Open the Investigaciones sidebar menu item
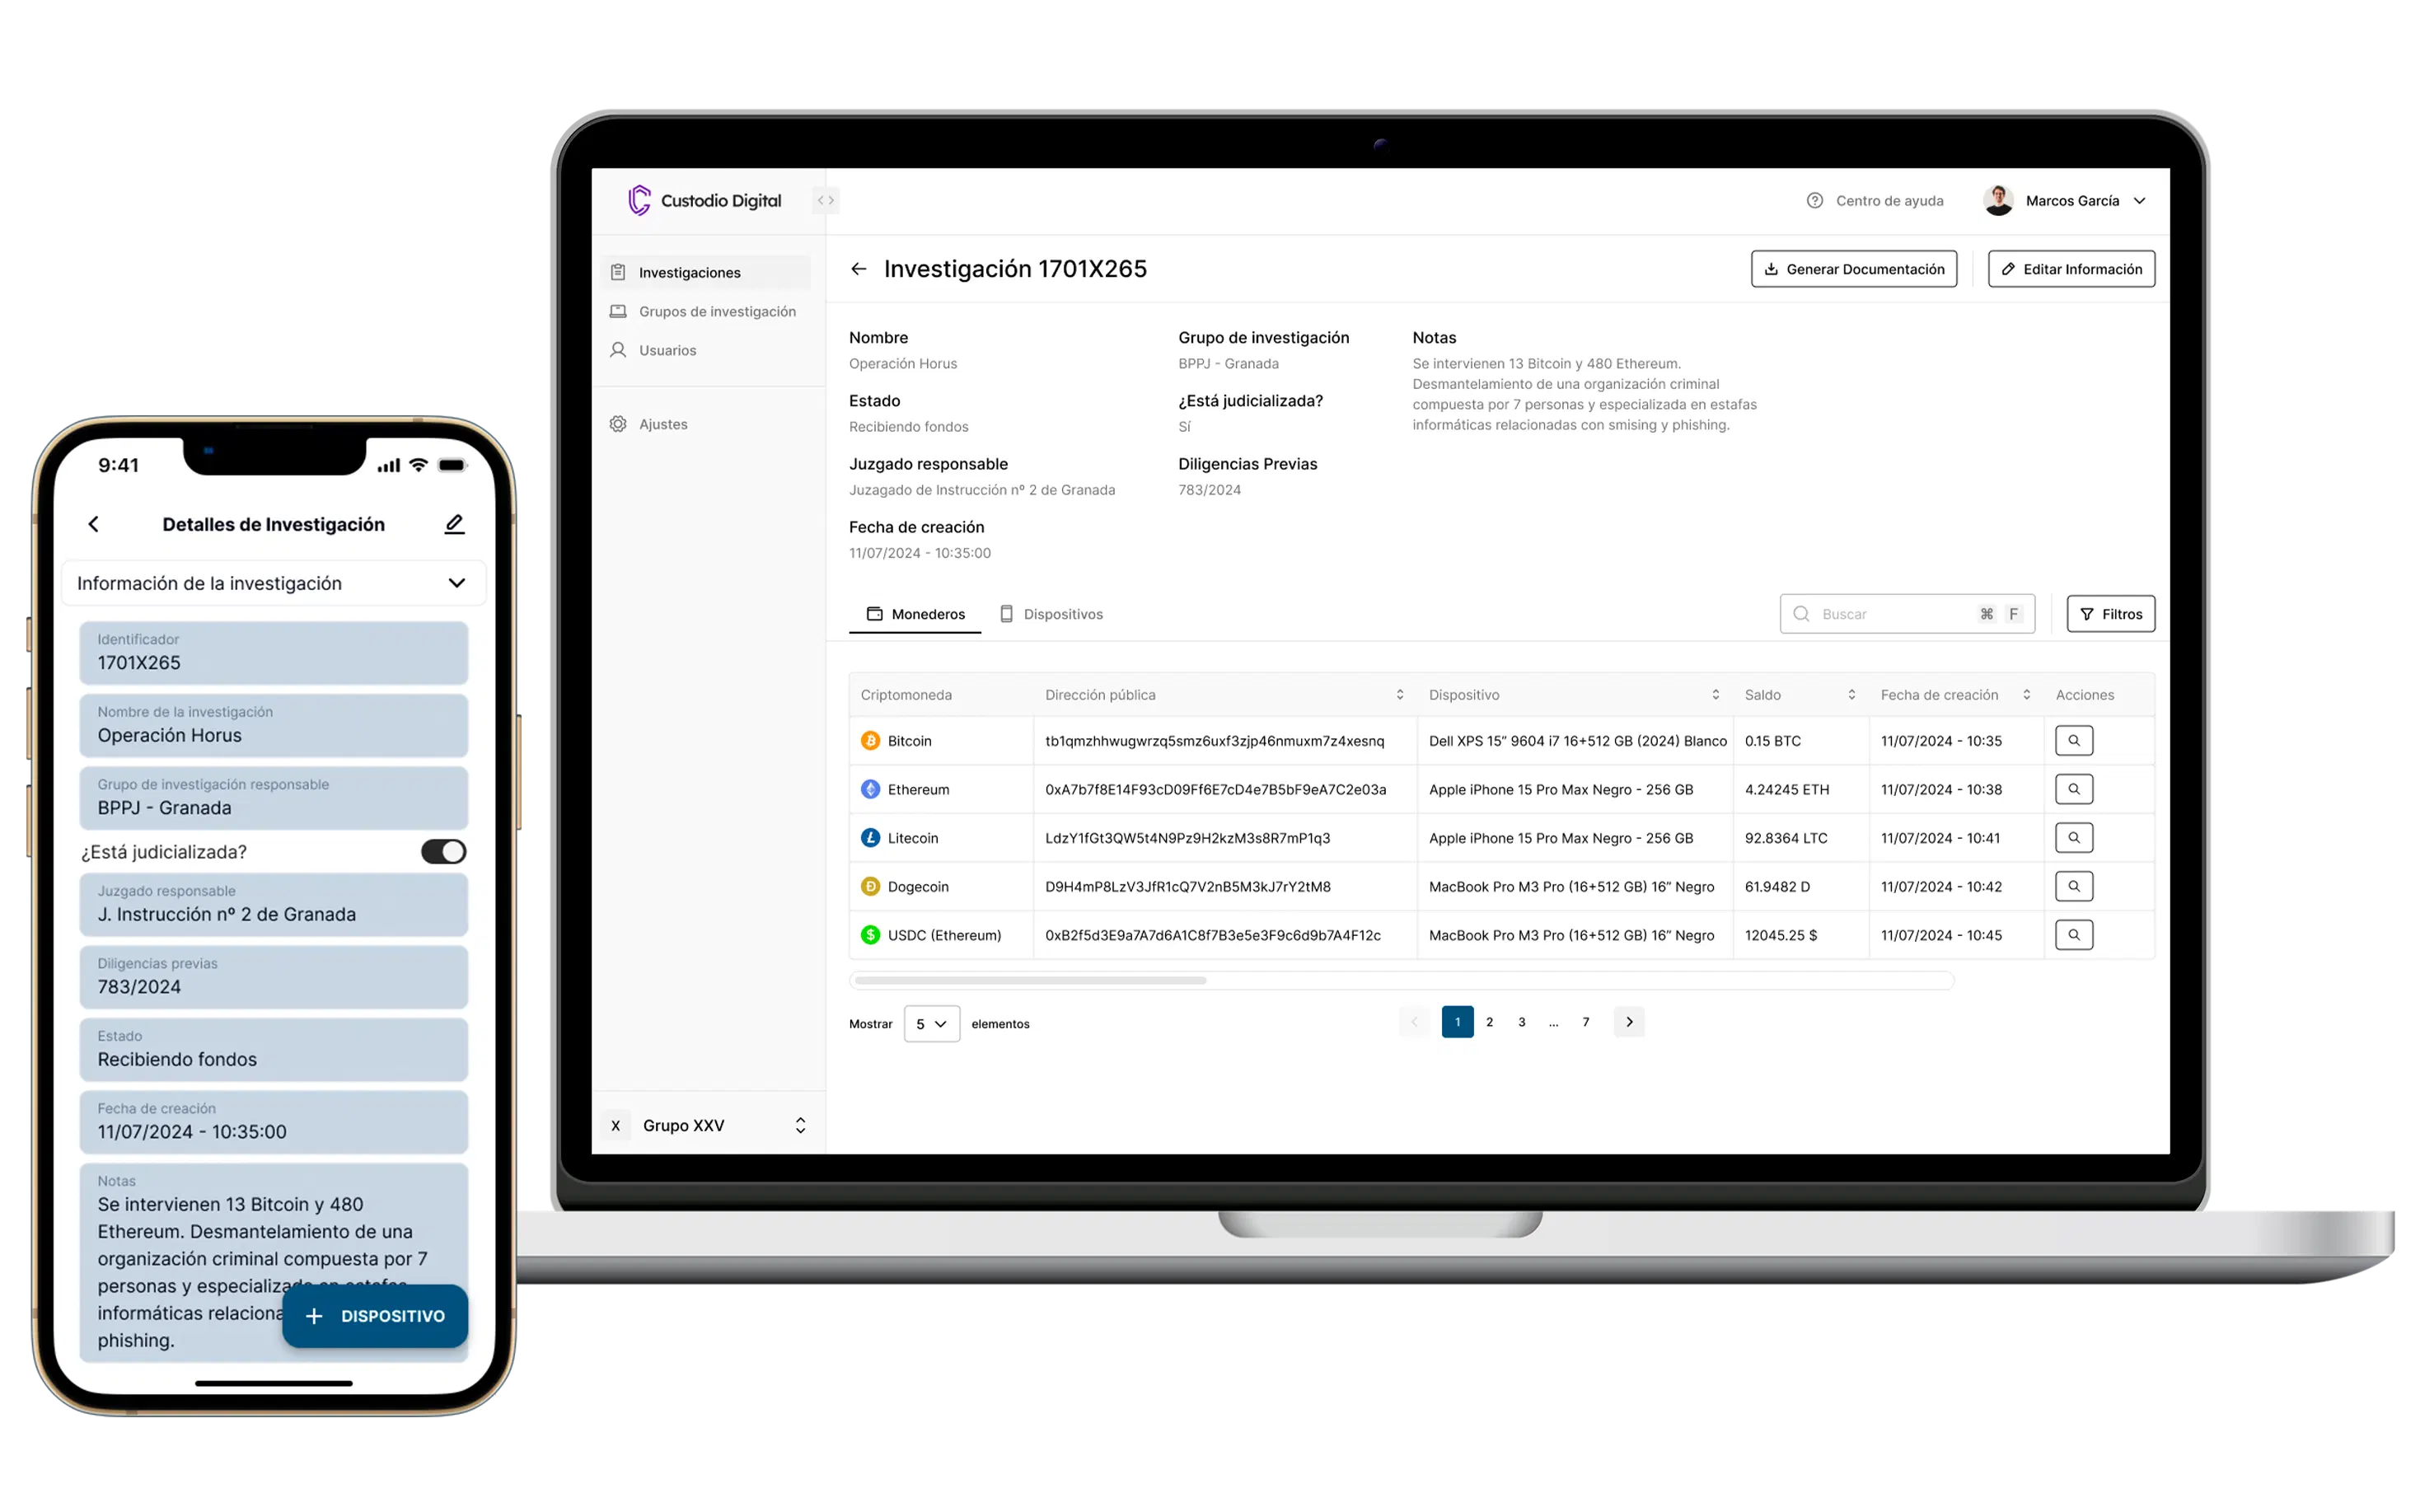Image resolution: width=2420 pixels, height=1512 pixels. (690, 272)
